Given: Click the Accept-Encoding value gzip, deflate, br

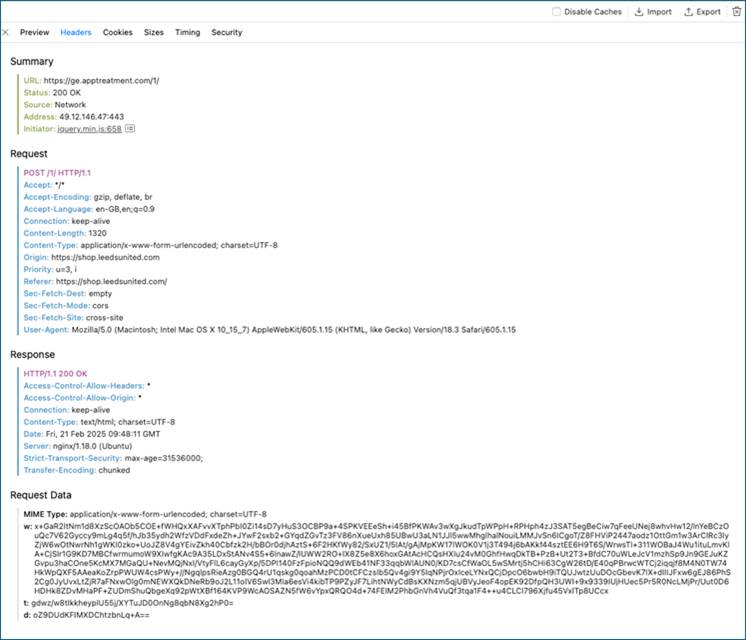Looking at the screenshot, I should (x=123, y=197).
